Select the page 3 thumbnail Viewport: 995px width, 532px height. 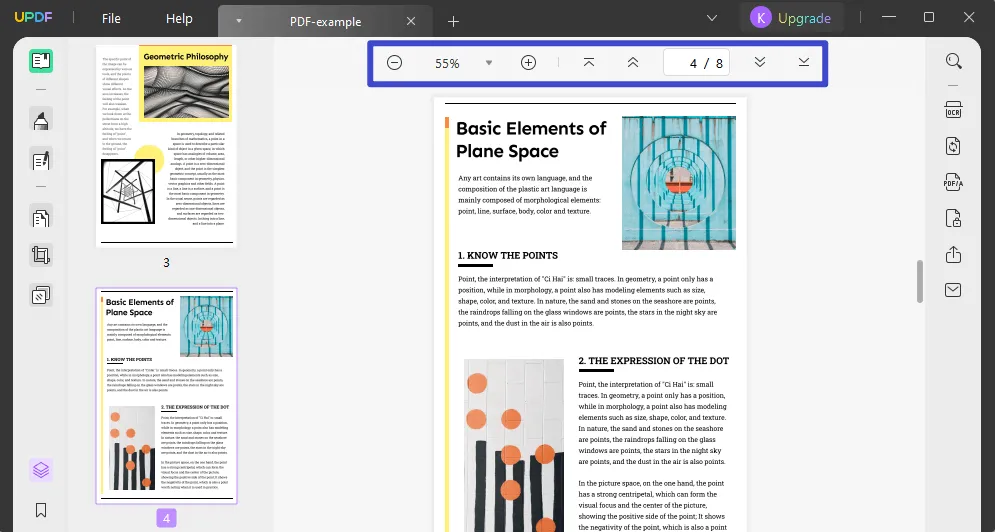[x=166, y=145]
